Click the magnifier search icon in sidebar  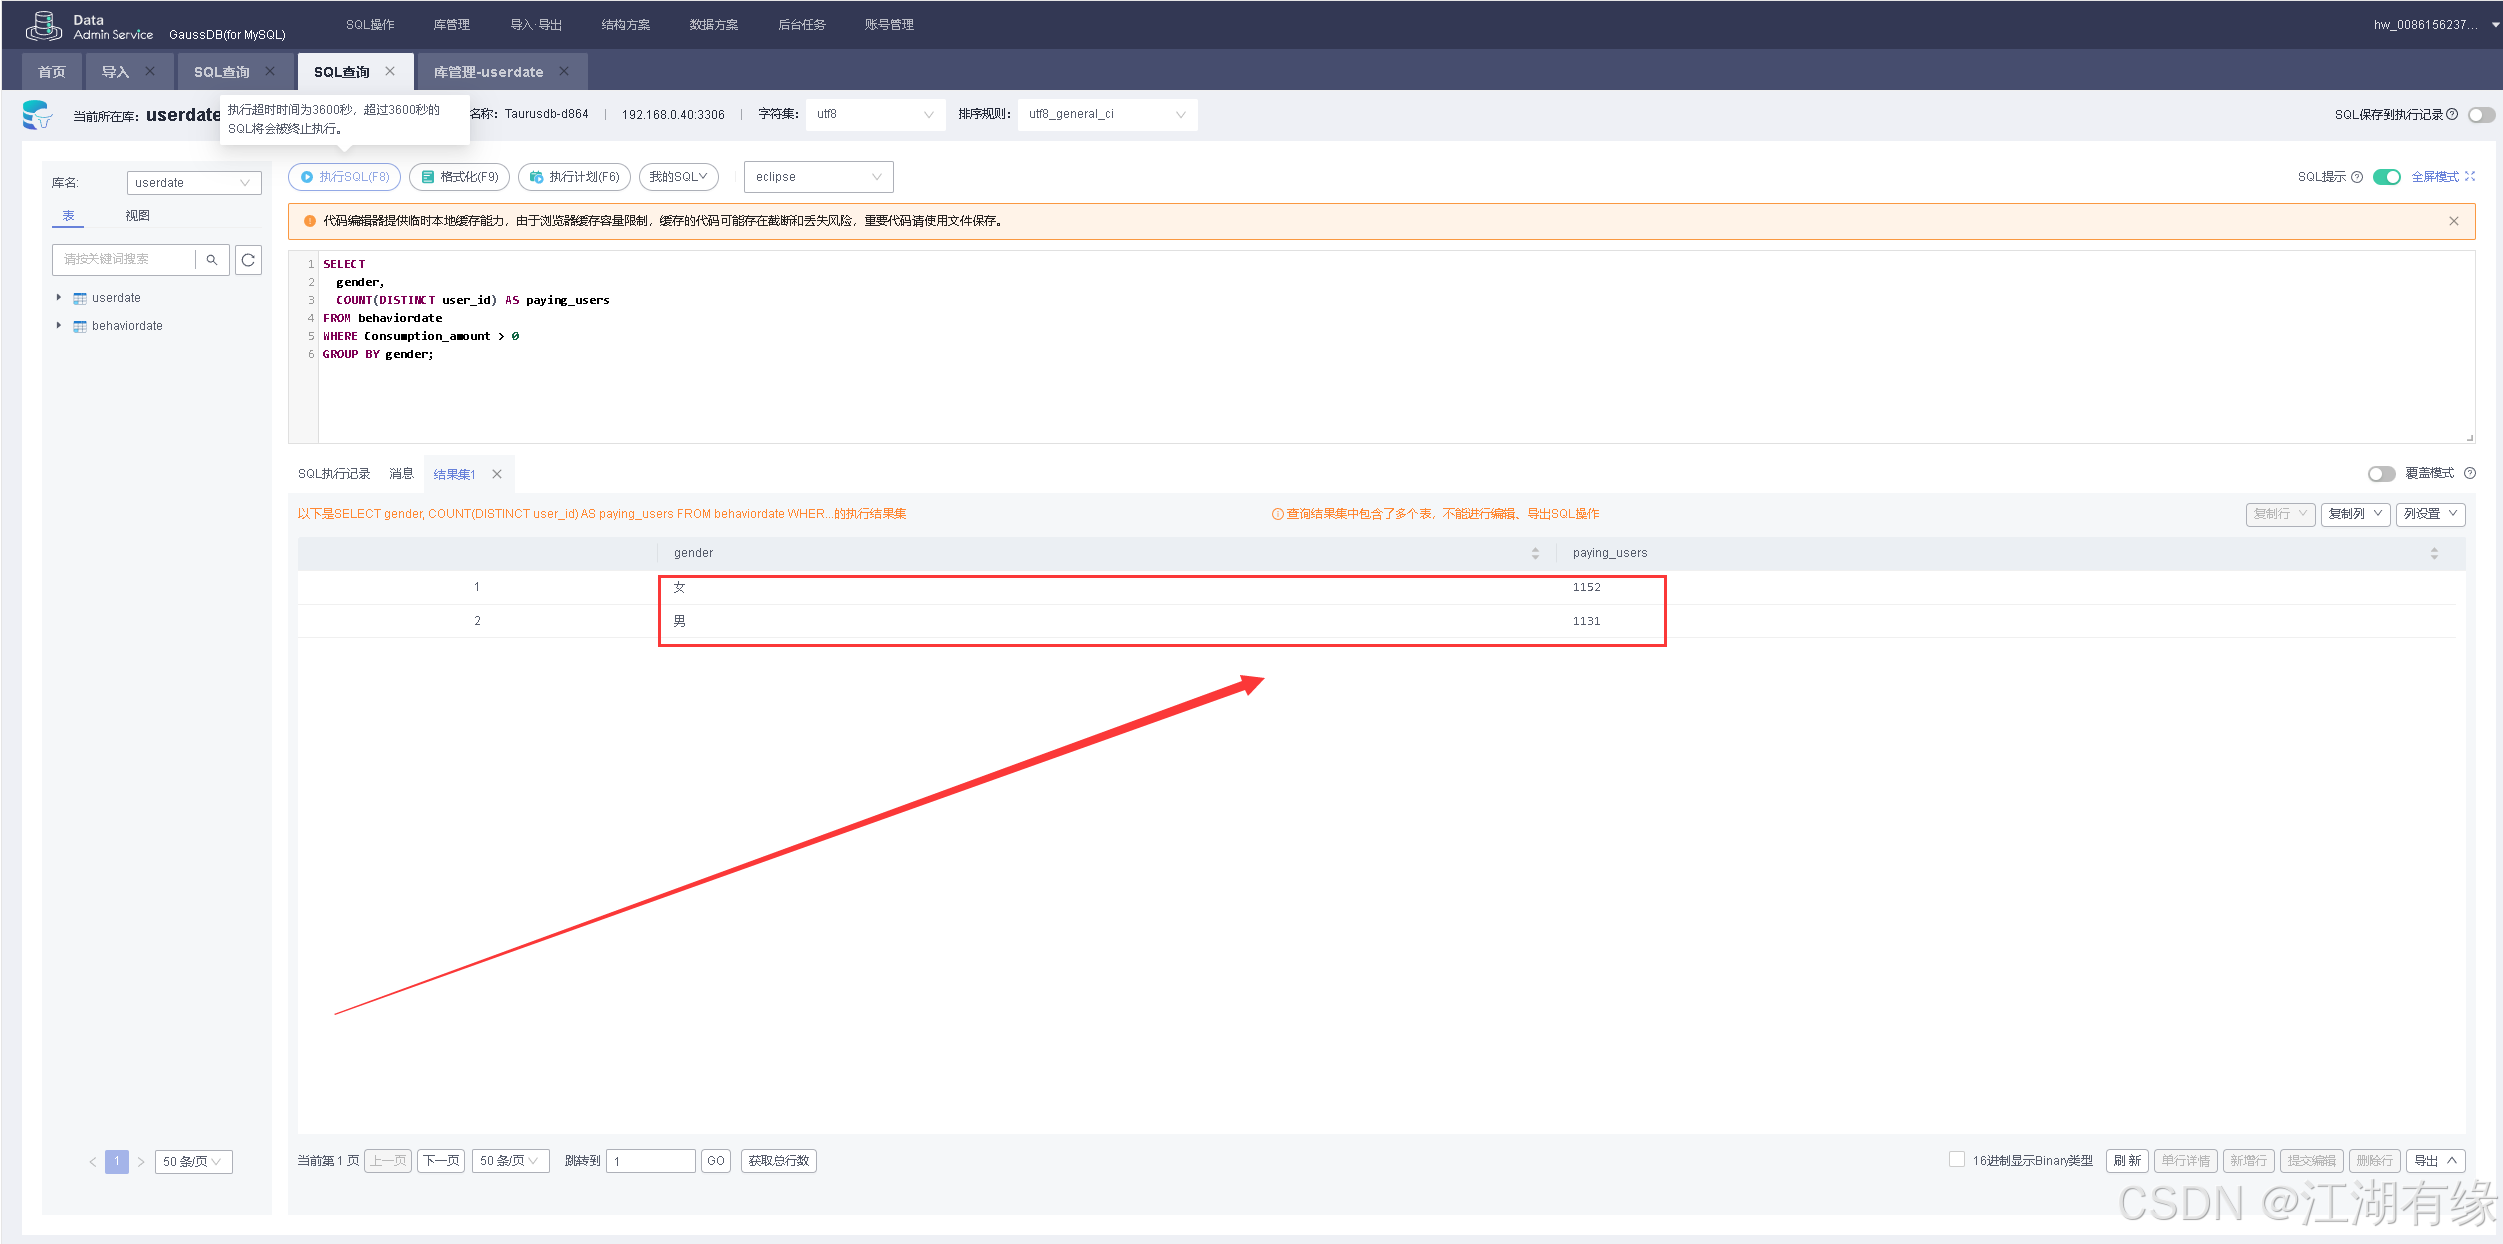(x=212, y=260)
